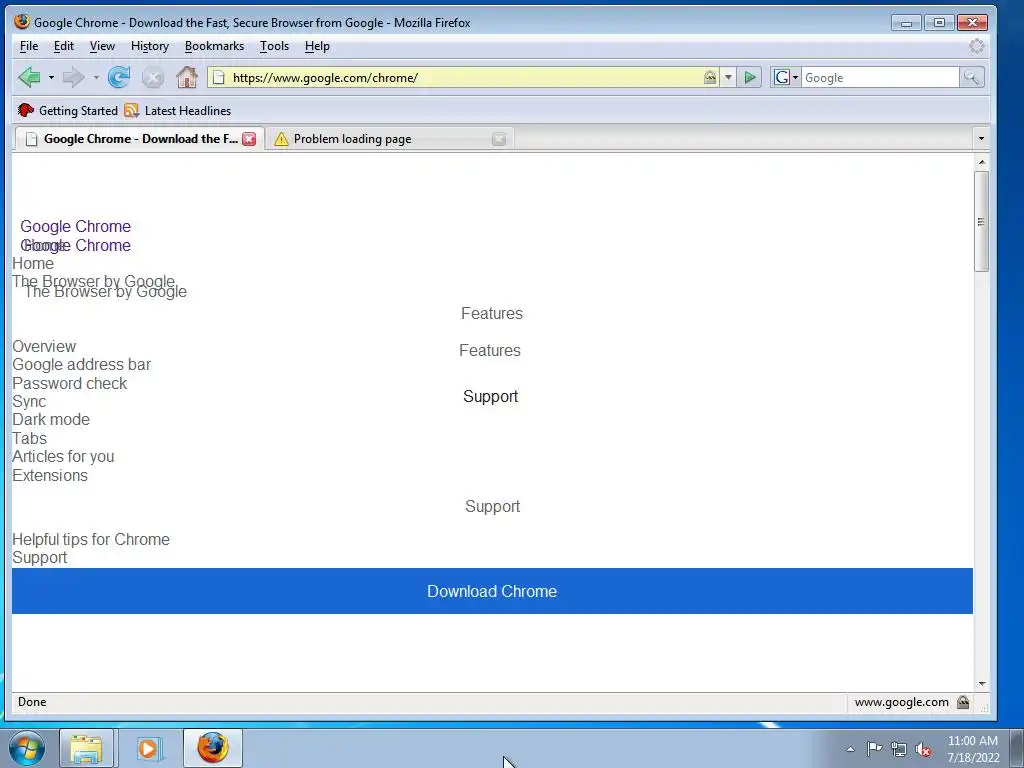Open the Tools menu

click(274, 46)
